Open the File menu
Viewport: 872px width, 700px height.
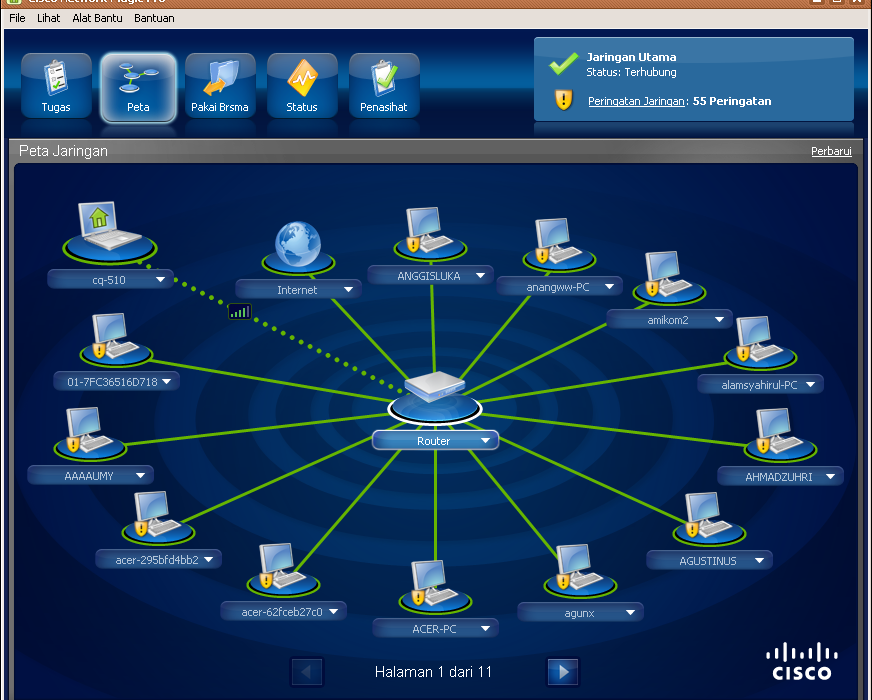point(17,18)
